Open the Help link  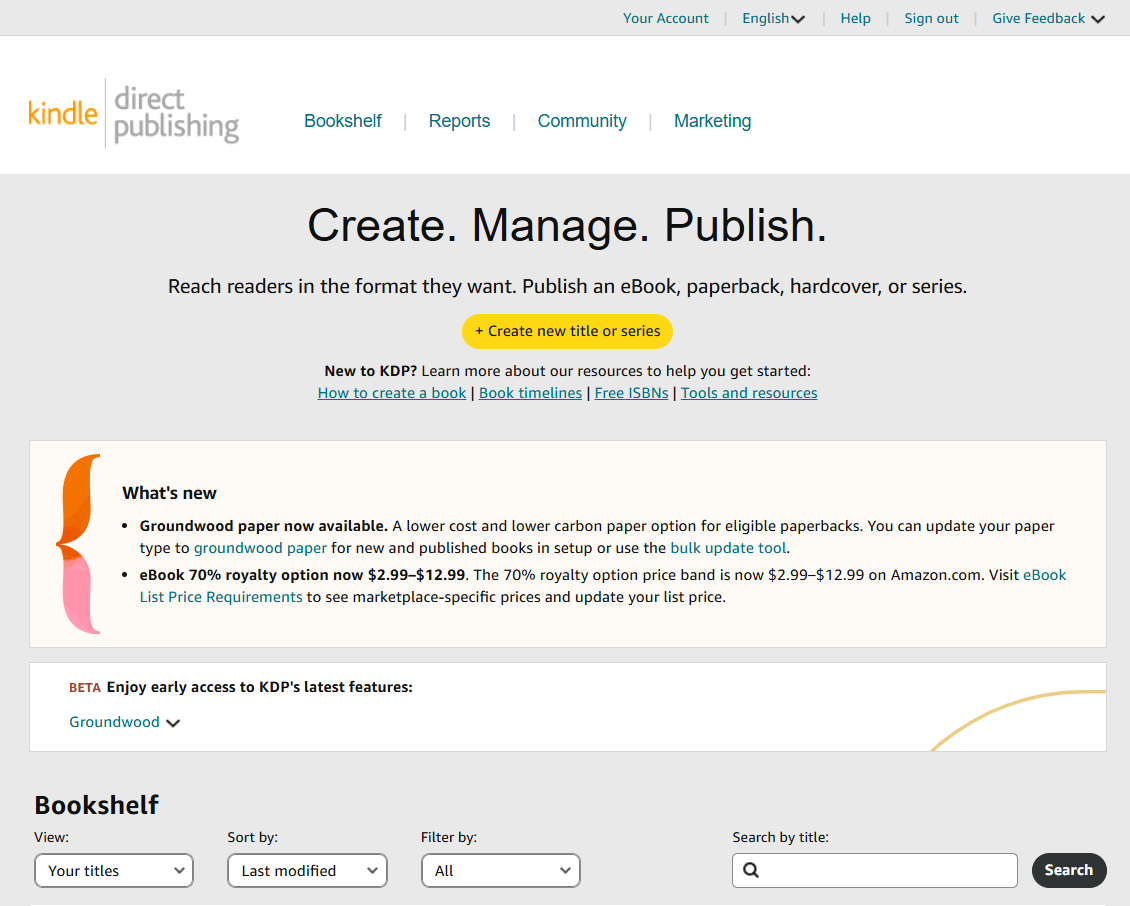point(855,18)
